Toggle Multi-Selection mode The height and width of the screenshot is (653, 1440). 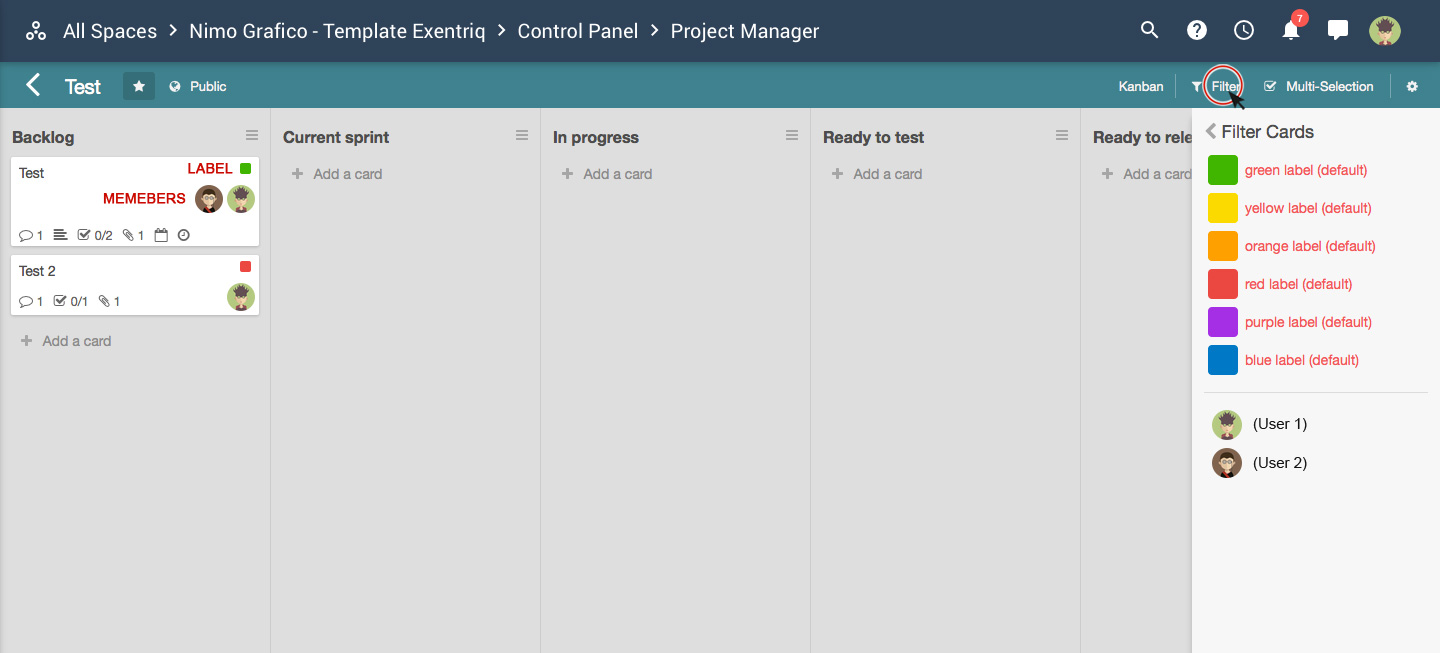1319,87
